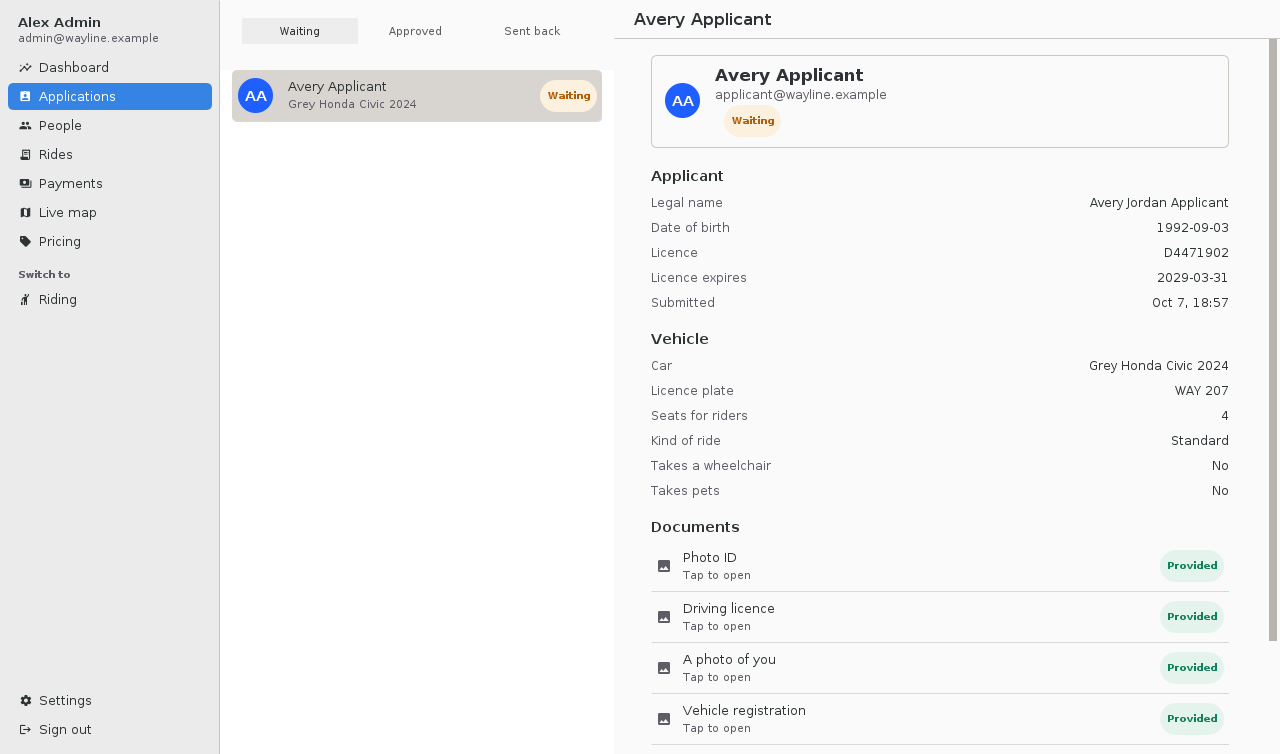Click the AA avatar in the header card
The height and width of the screenshot is (754, 1280).
click(683, 101)
